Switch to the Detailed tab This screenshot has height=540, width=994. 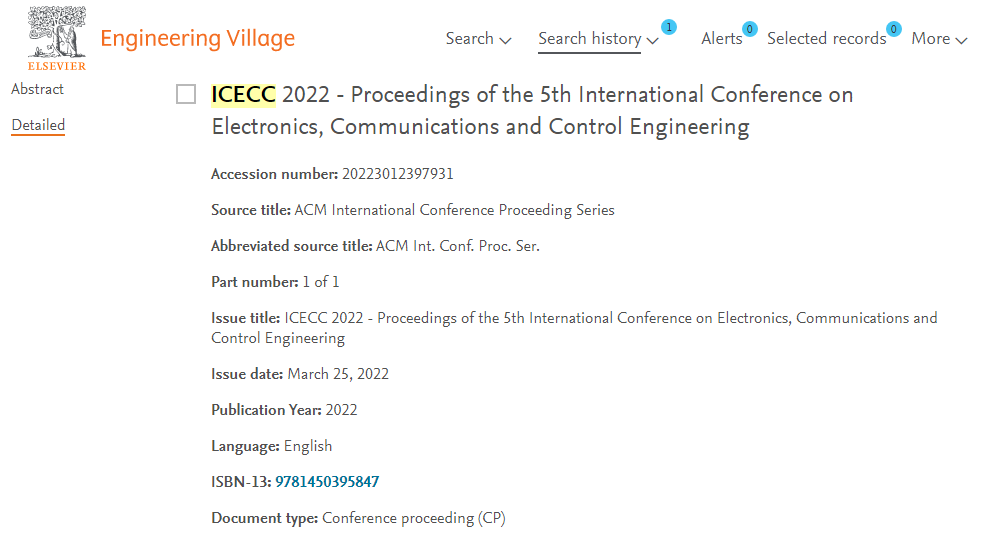tap(38, 125)
